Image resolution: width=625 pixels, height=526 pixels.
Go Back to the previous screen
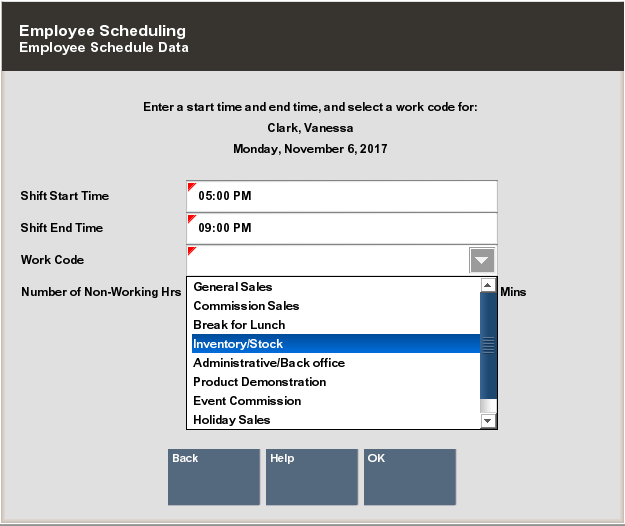[214, 477]
